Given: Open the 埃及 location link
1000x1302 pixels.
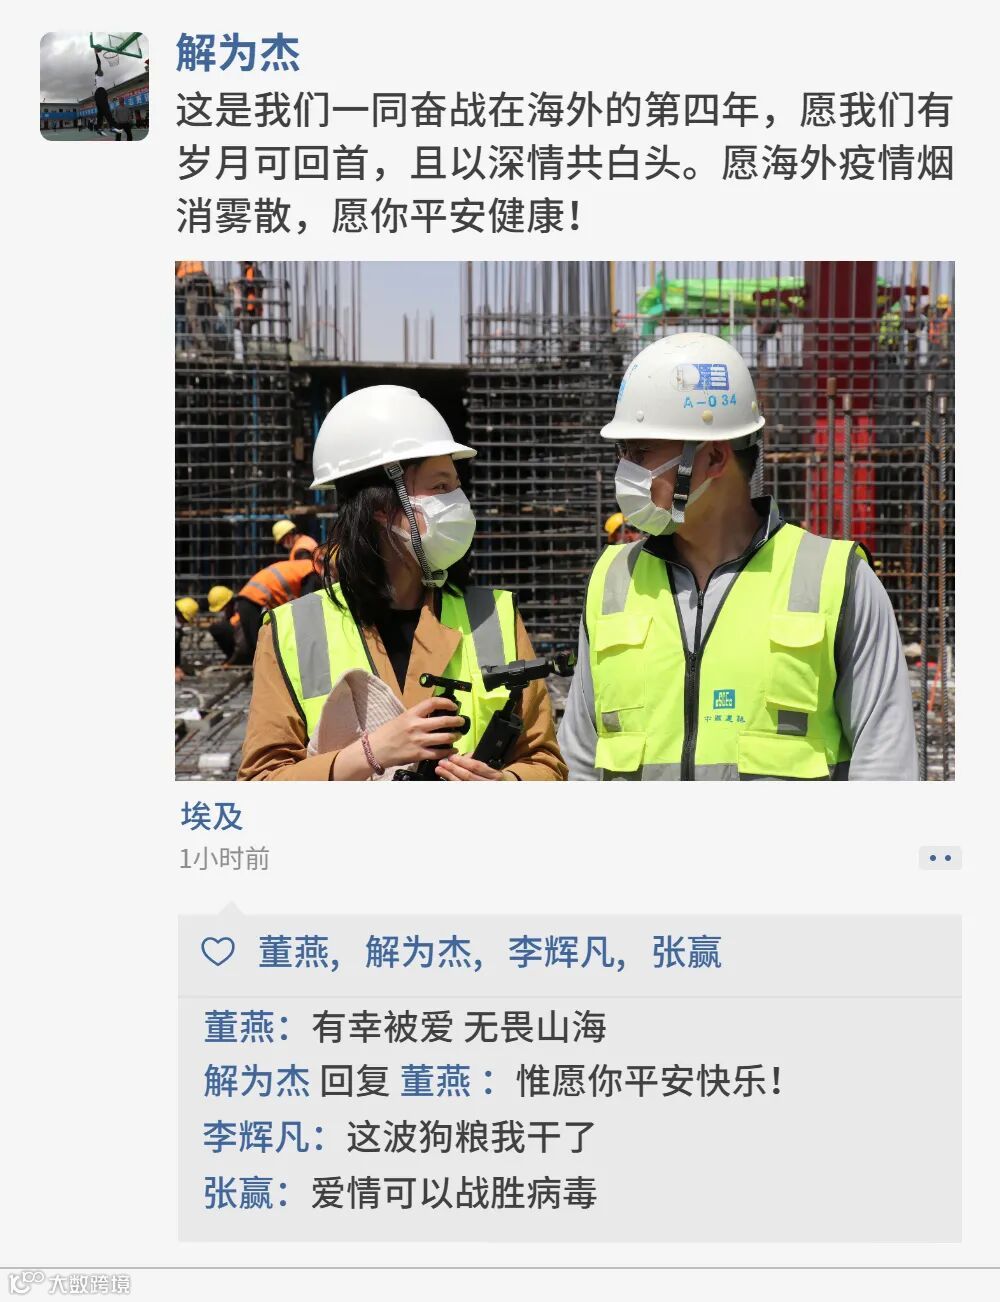Looking at the screenshot, I should (x=211, y=816).
